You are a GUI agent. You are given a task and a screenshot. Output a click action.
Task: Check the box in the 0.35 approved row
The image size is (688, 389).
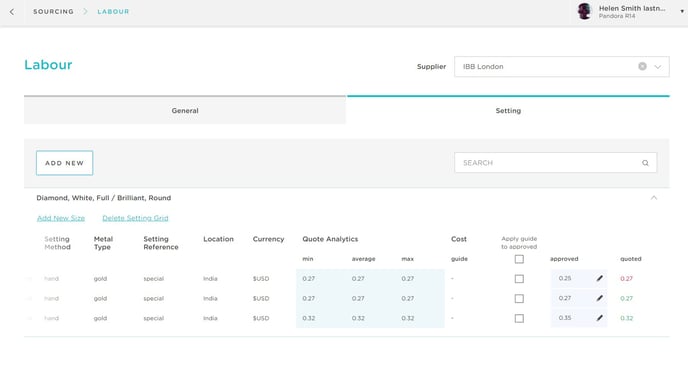click(x=519, y=318)
